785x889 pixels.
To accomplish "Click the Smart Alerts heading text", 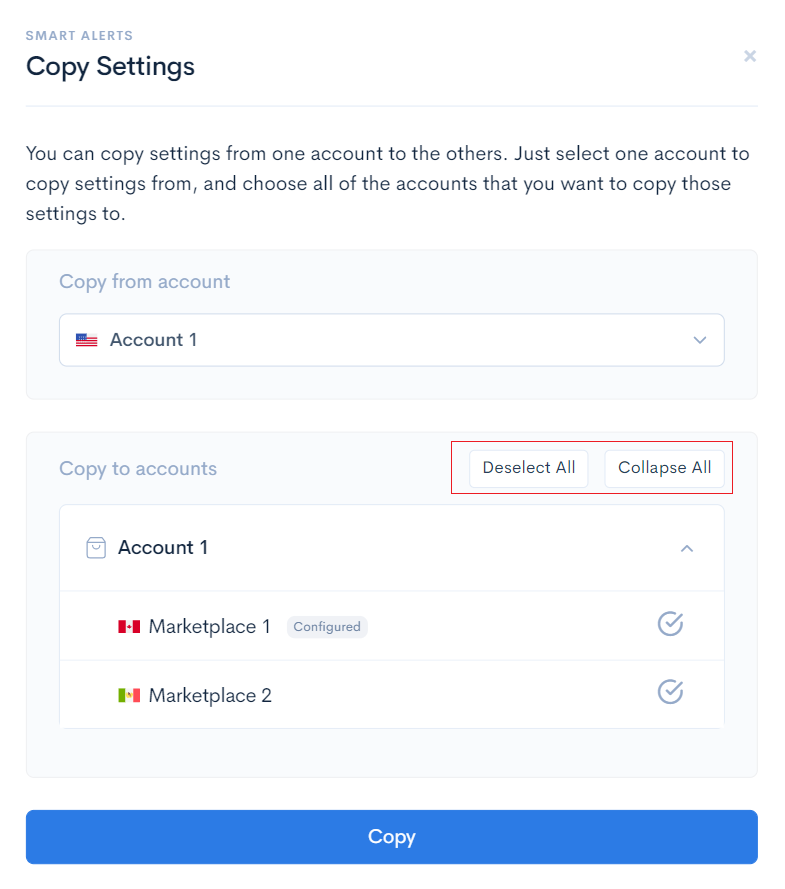I will 79,36.
